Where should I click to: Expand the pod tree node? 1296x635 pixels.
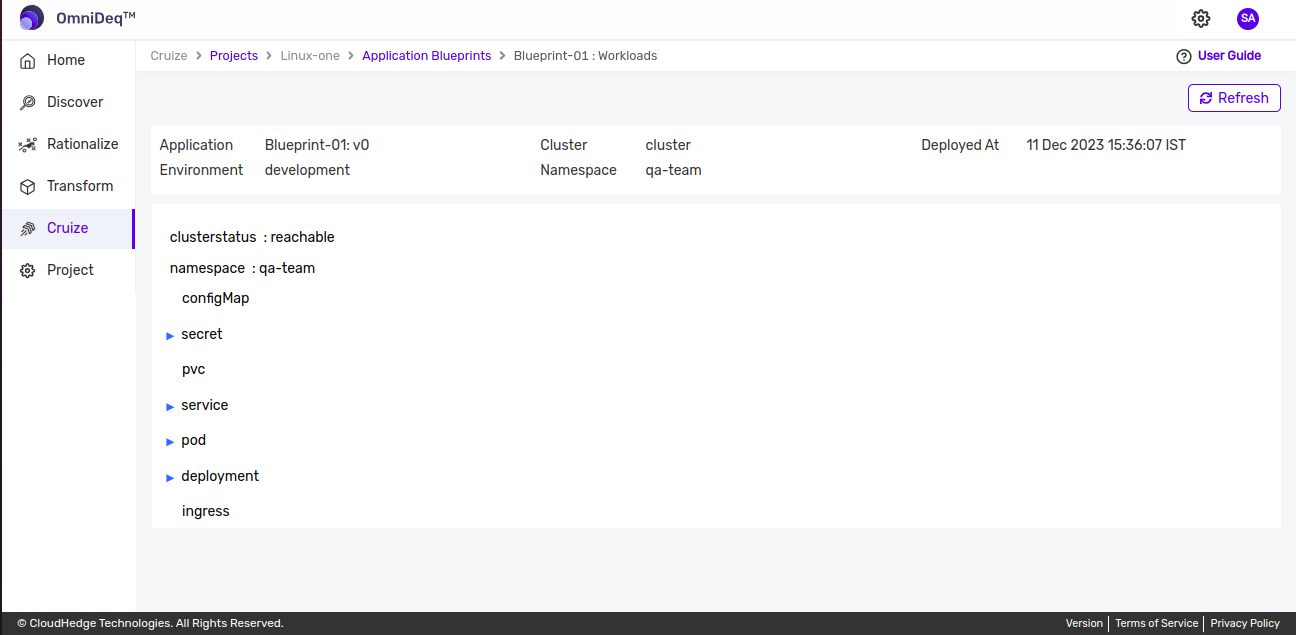coord(170,441)
